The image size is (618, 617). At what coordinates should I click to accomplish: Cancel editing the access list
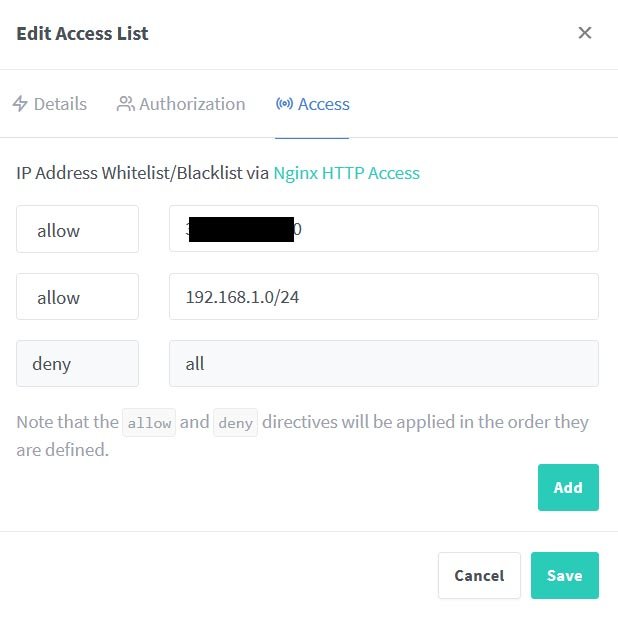(x=479, y=576)
